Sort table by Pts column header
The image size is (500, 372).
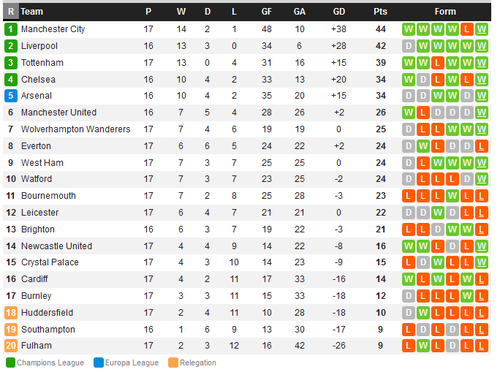pos(380,12)
